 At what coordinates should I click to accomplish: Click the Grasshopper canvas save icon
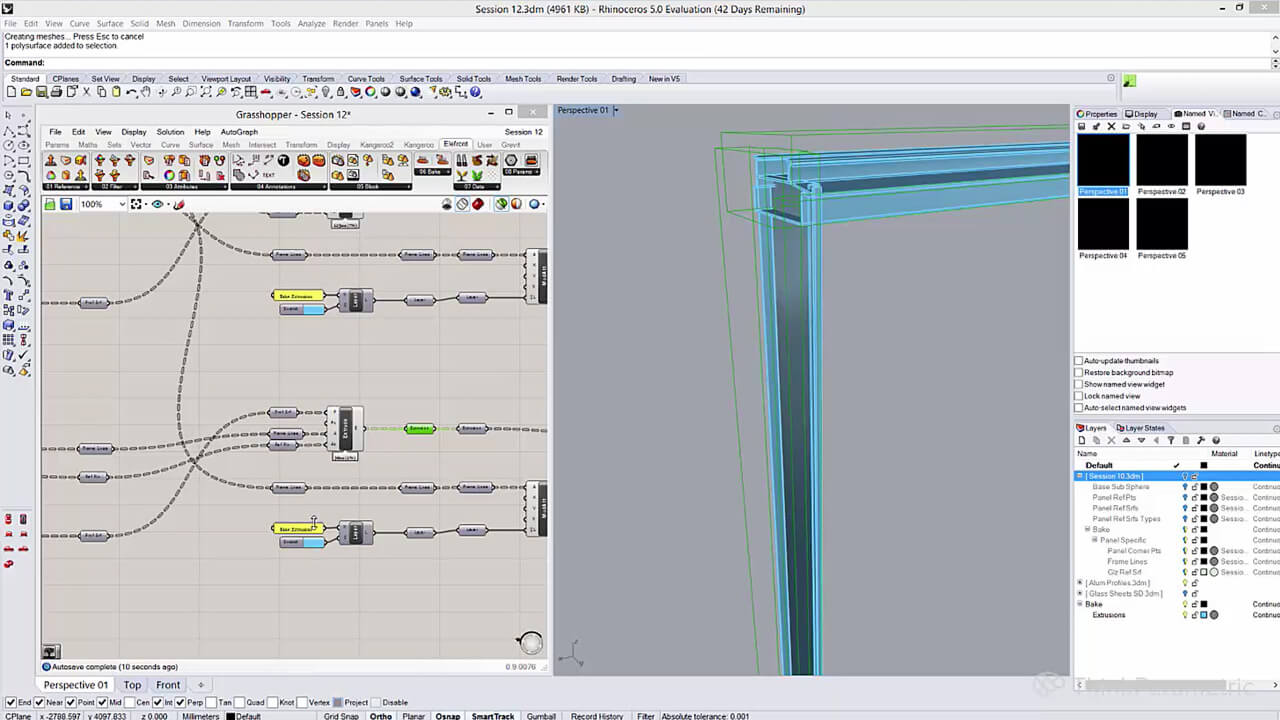[65, 204]
